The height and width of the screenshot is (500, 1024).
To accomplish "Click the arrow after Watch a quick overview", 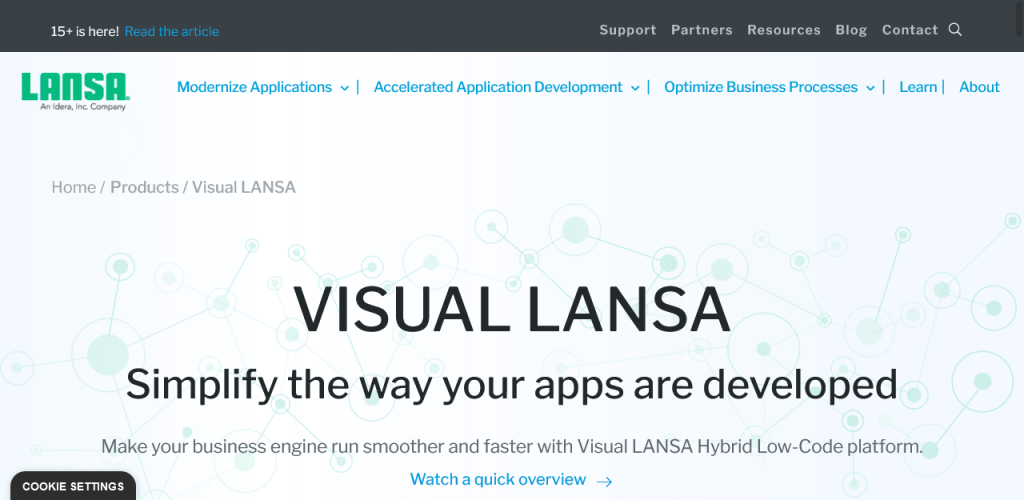I will [605, 482].
